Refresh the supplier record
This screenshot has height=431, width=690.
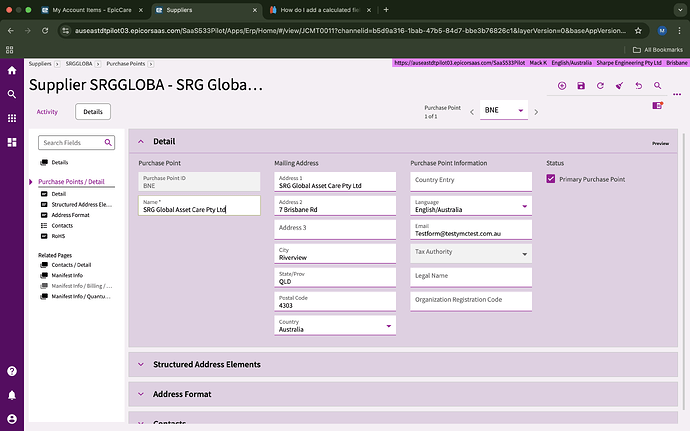point(600,86)
